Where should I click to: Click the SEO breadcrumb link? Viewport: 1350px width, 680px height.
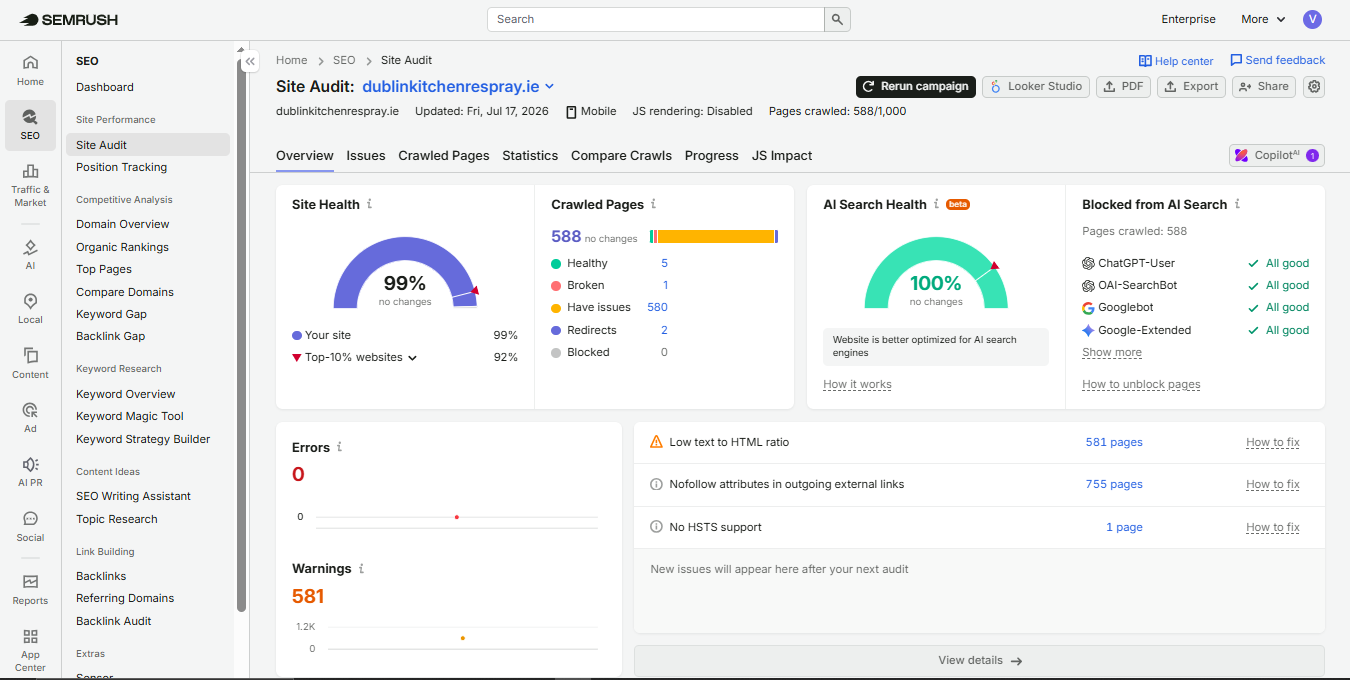pos(344,60)
